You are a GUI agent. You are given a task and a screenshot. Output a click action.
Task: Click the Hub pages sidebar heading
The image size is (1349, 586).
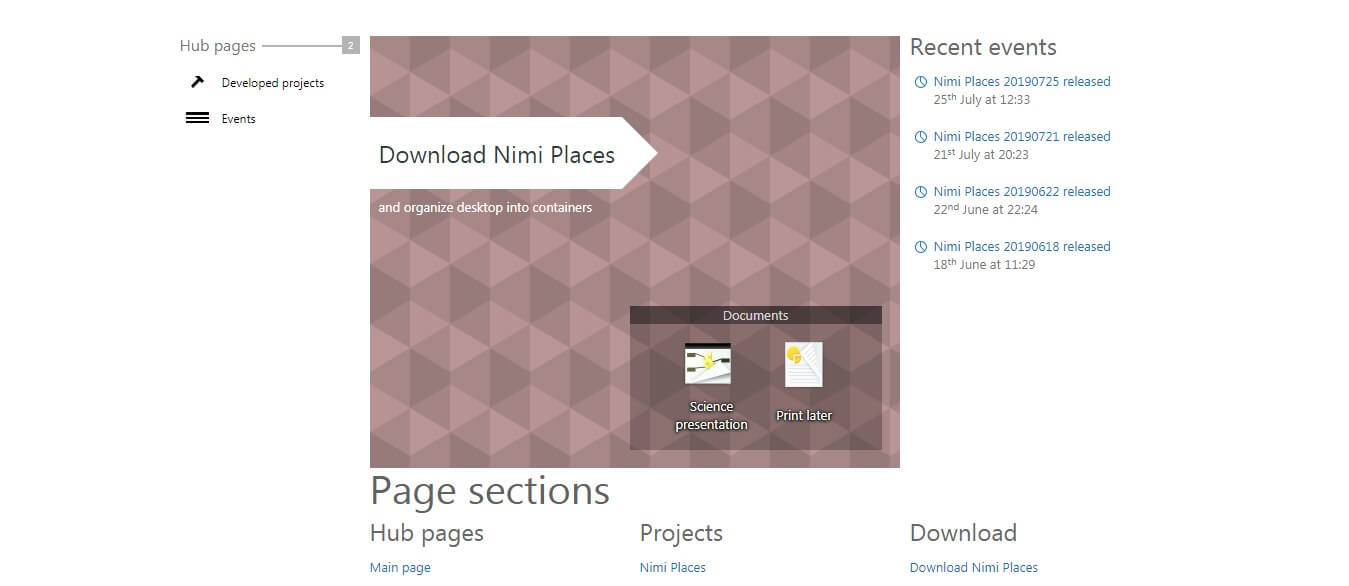coord(218,46)
